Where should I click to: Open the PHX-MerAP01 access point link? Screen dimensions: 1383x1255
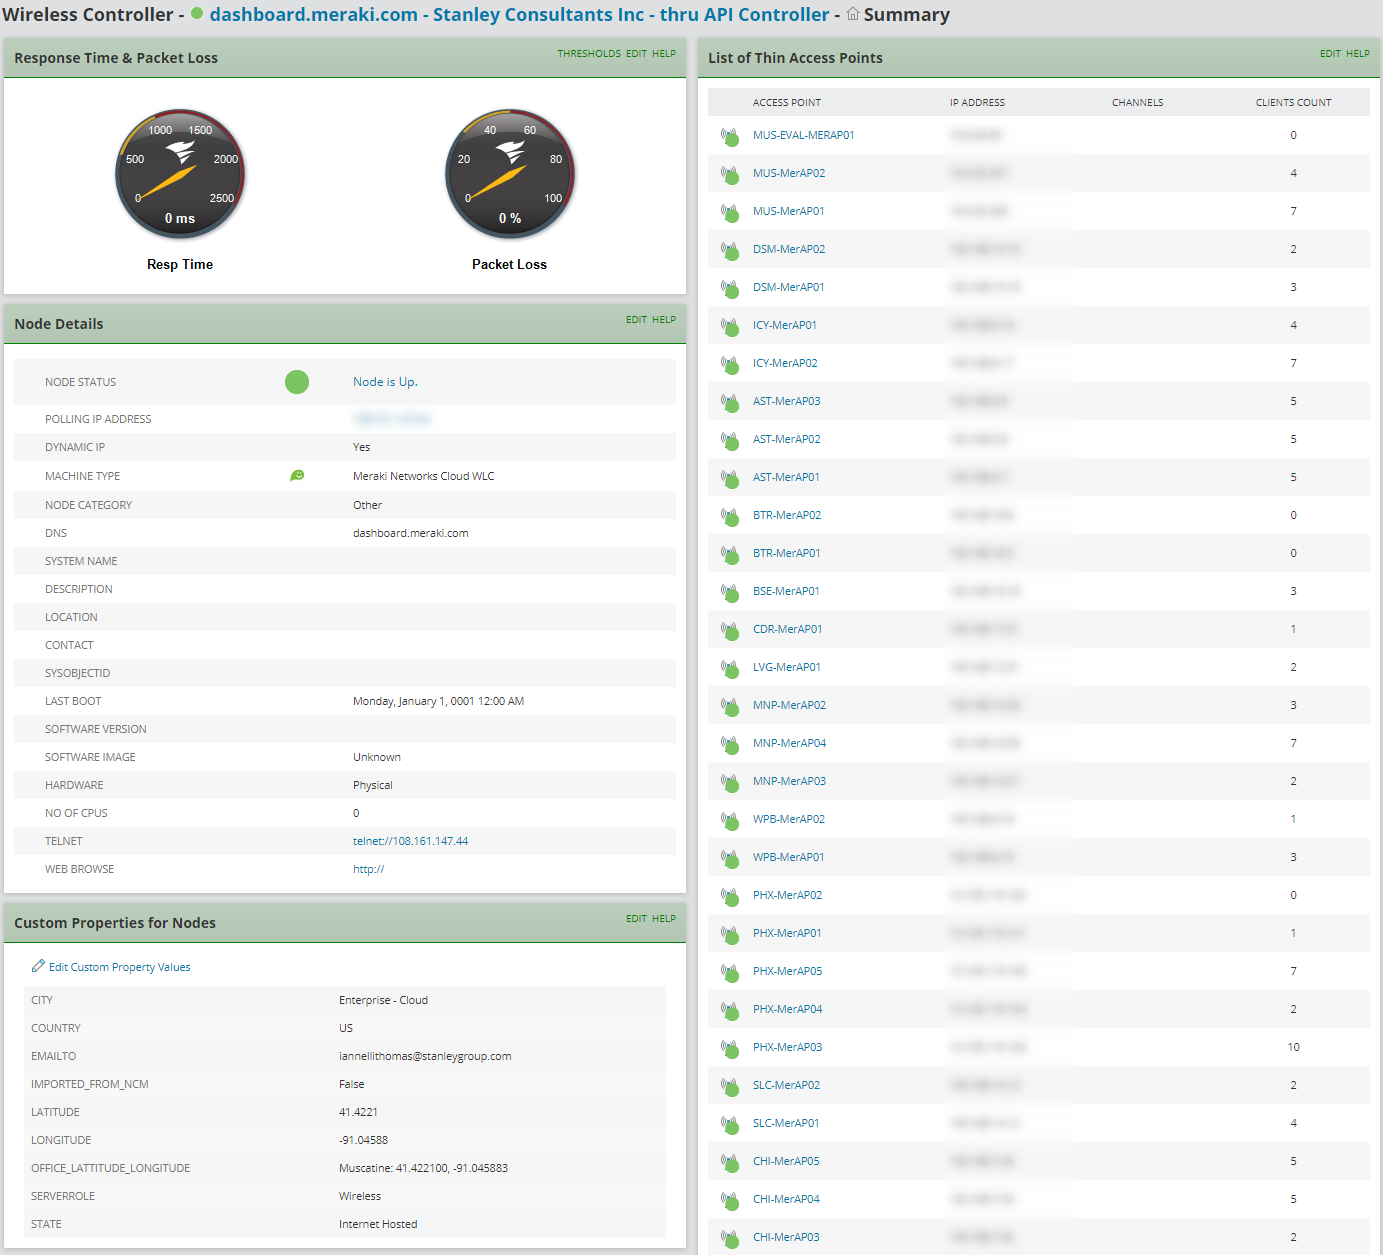point(787,933)
